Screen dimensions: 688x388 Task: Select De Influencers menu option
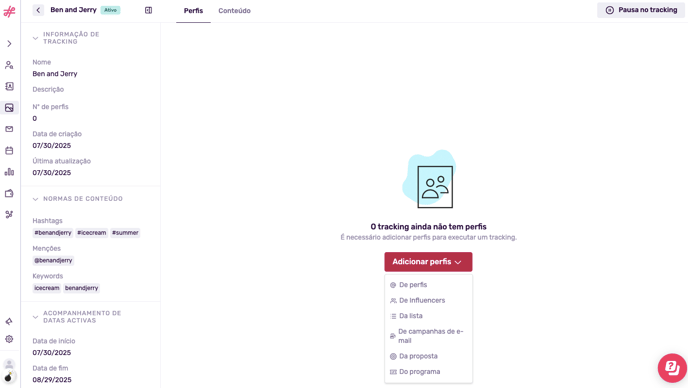[x=428, y=301]
